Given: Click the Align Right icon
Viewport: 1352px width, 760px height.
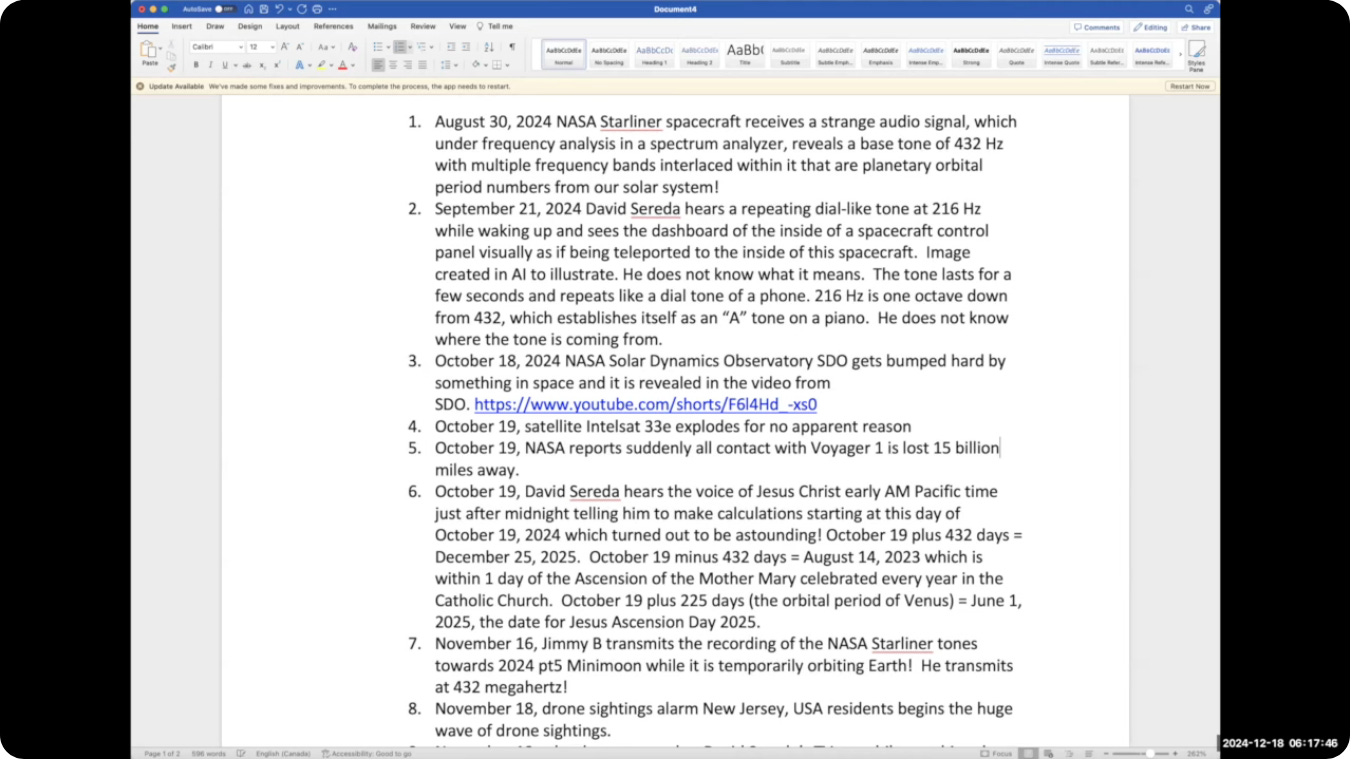Looking at the screenshot, I should (x=408, y=65).
